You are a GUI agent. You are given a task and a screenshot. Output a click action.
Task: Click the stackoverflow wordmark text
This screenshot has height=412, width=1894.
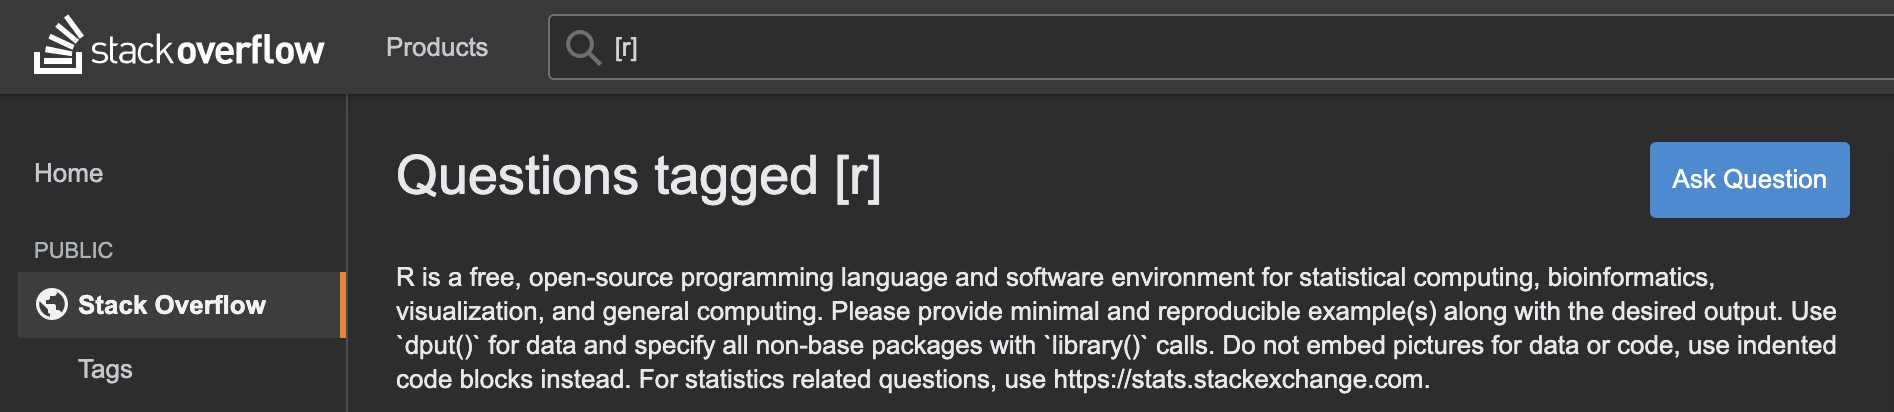click(x=208, y=49)
